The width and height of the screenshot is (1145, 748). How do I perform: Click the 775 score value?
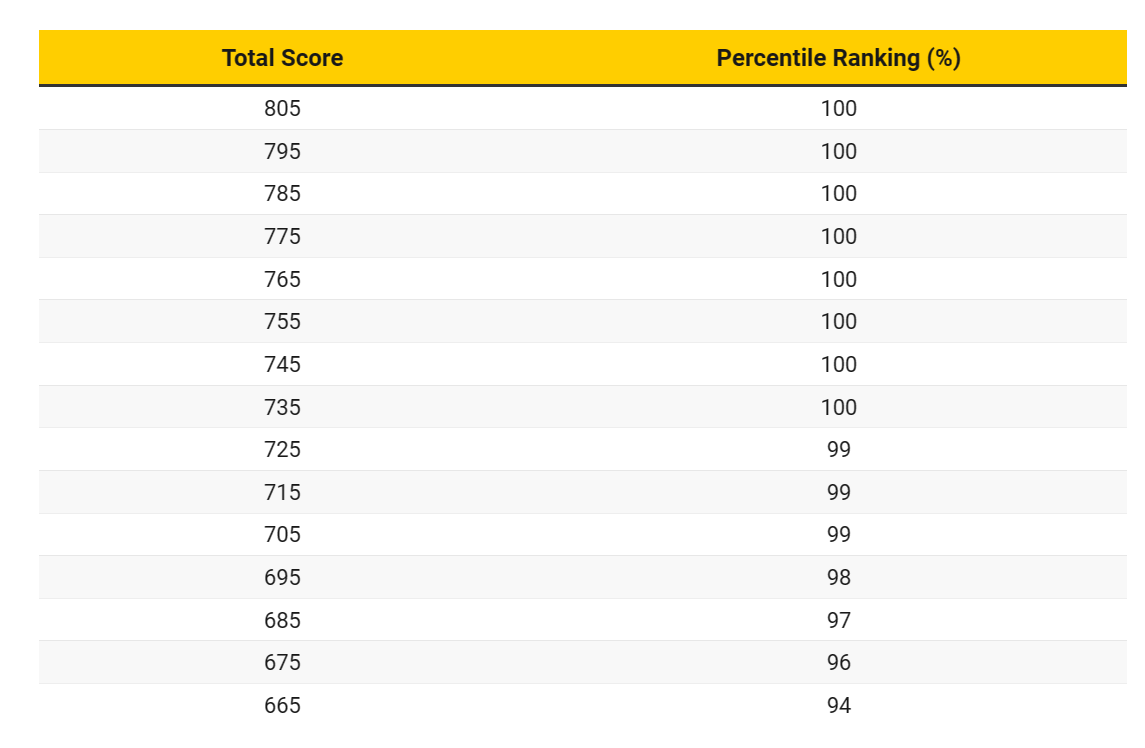(x=282, y=236)
